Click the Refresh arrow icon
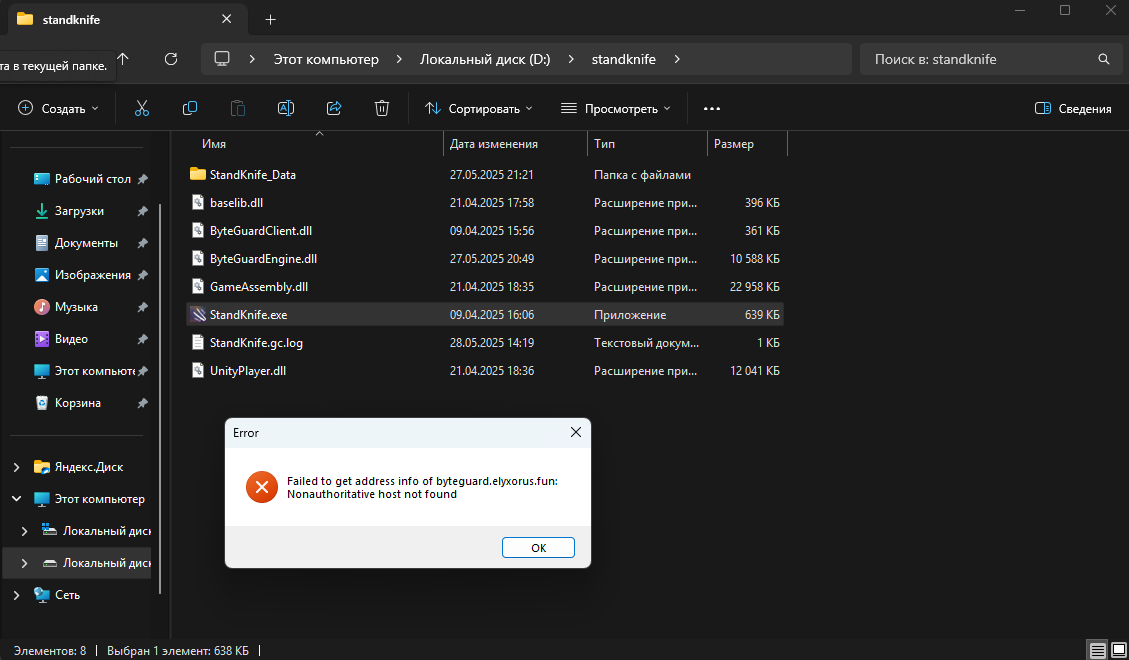The width and height of the screenshot is (1129, 660). [171, 59]
